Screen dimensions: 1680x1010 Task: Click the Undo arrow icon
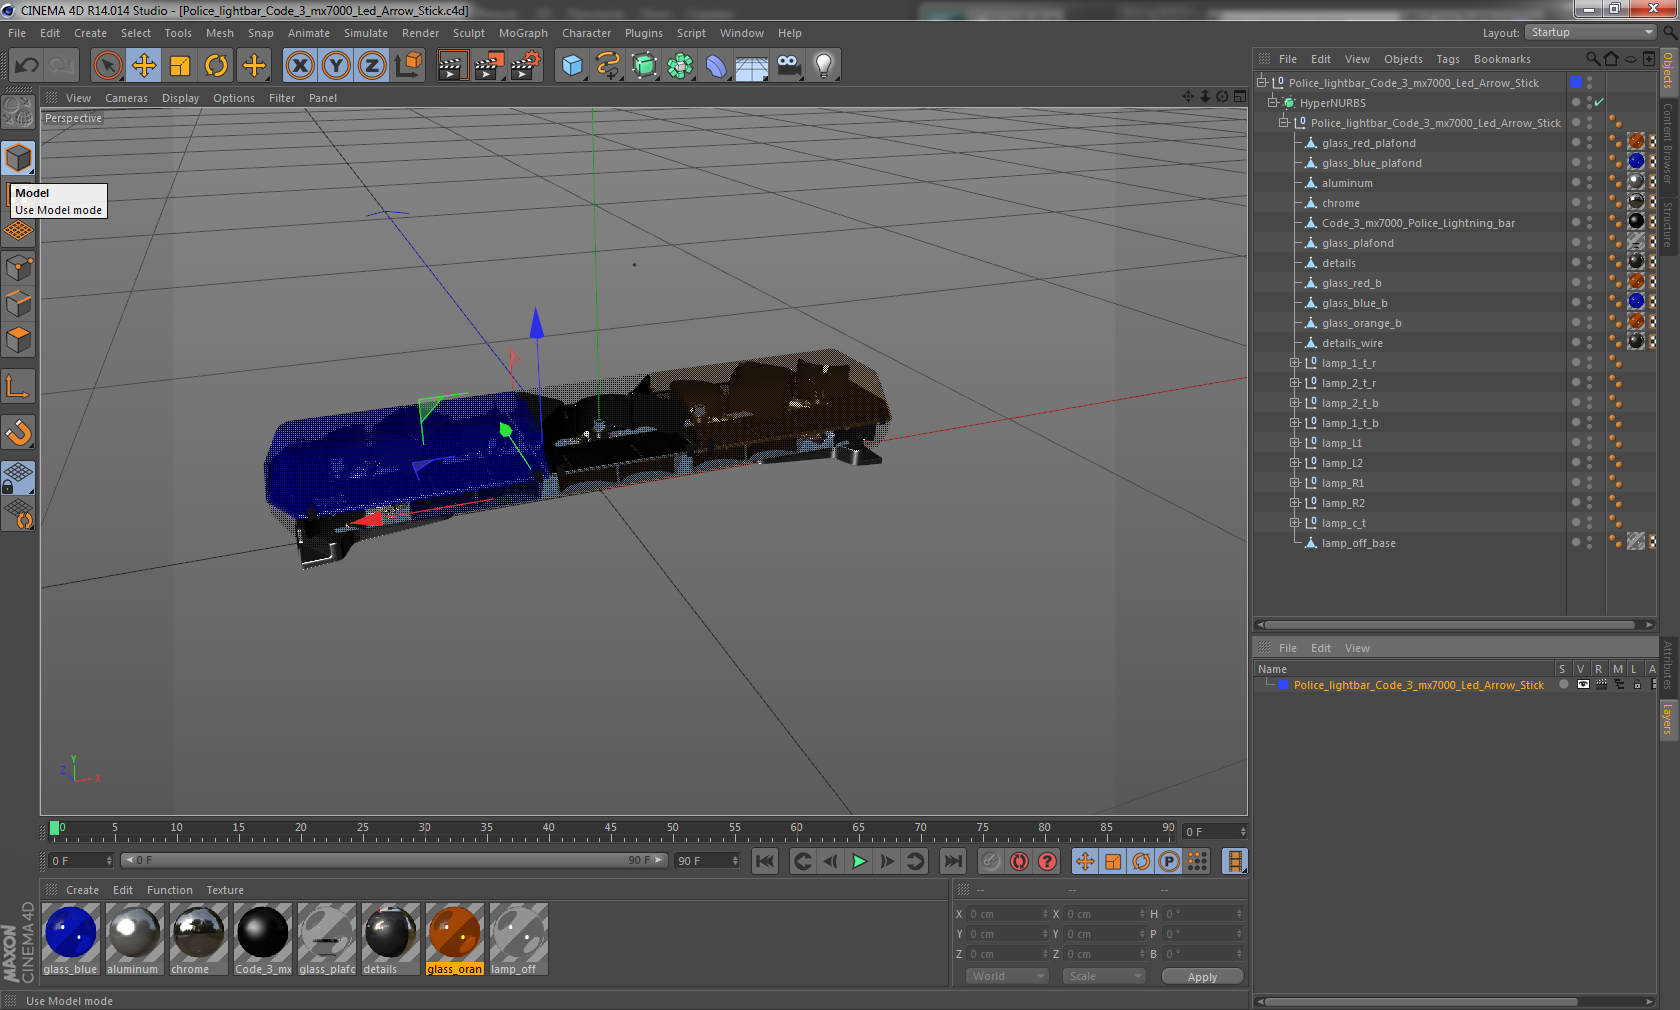coord(27,66)
